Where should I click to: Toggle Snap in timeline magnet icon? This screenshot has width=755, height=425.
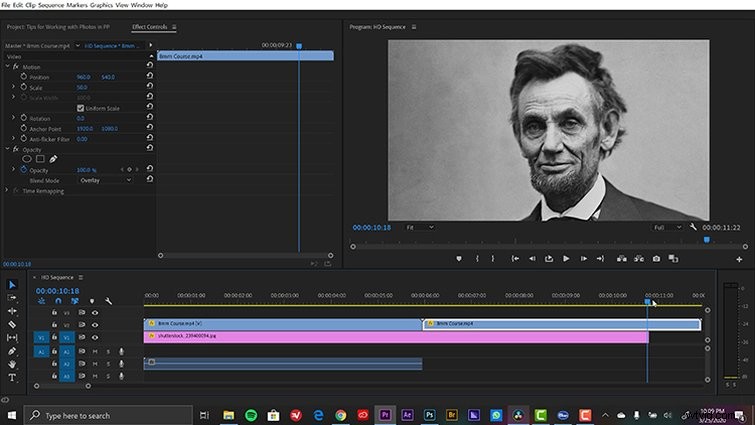point(58,301)
